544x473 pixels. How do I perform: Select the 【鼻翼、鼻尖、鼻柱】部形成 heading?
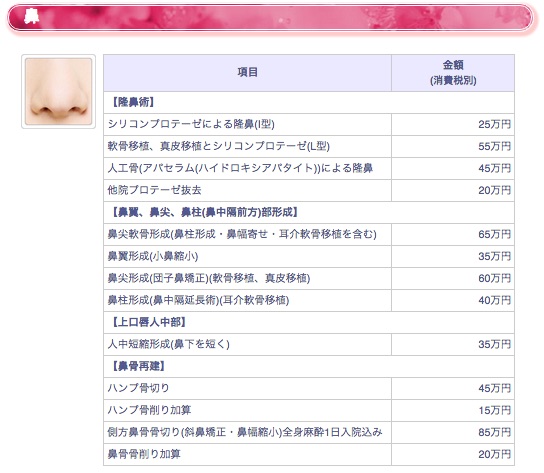(x=205, y=212)
